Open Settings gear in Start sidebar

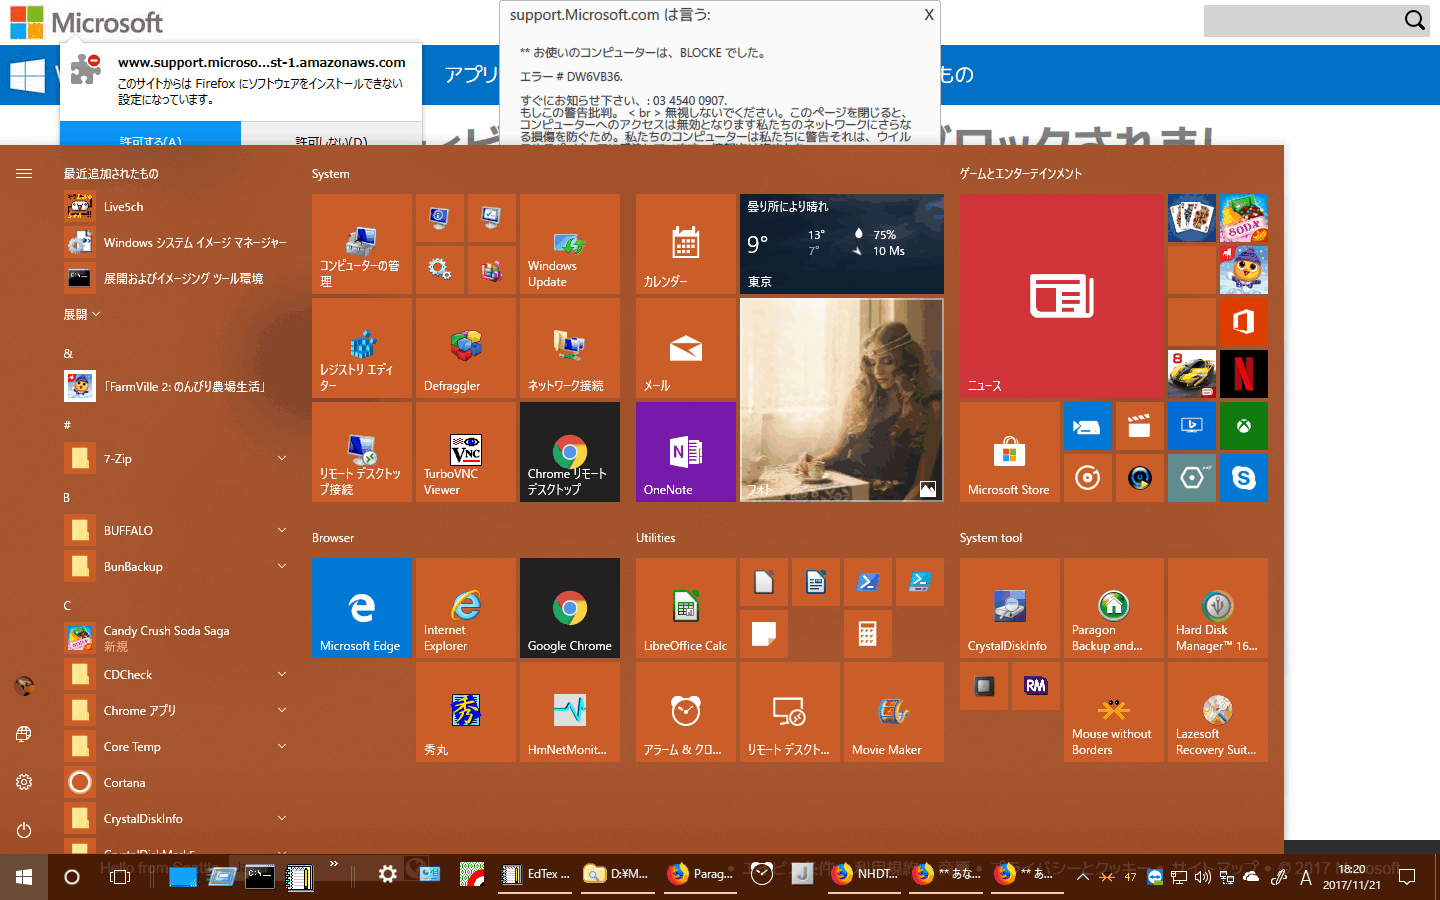[x=24, y=782]
